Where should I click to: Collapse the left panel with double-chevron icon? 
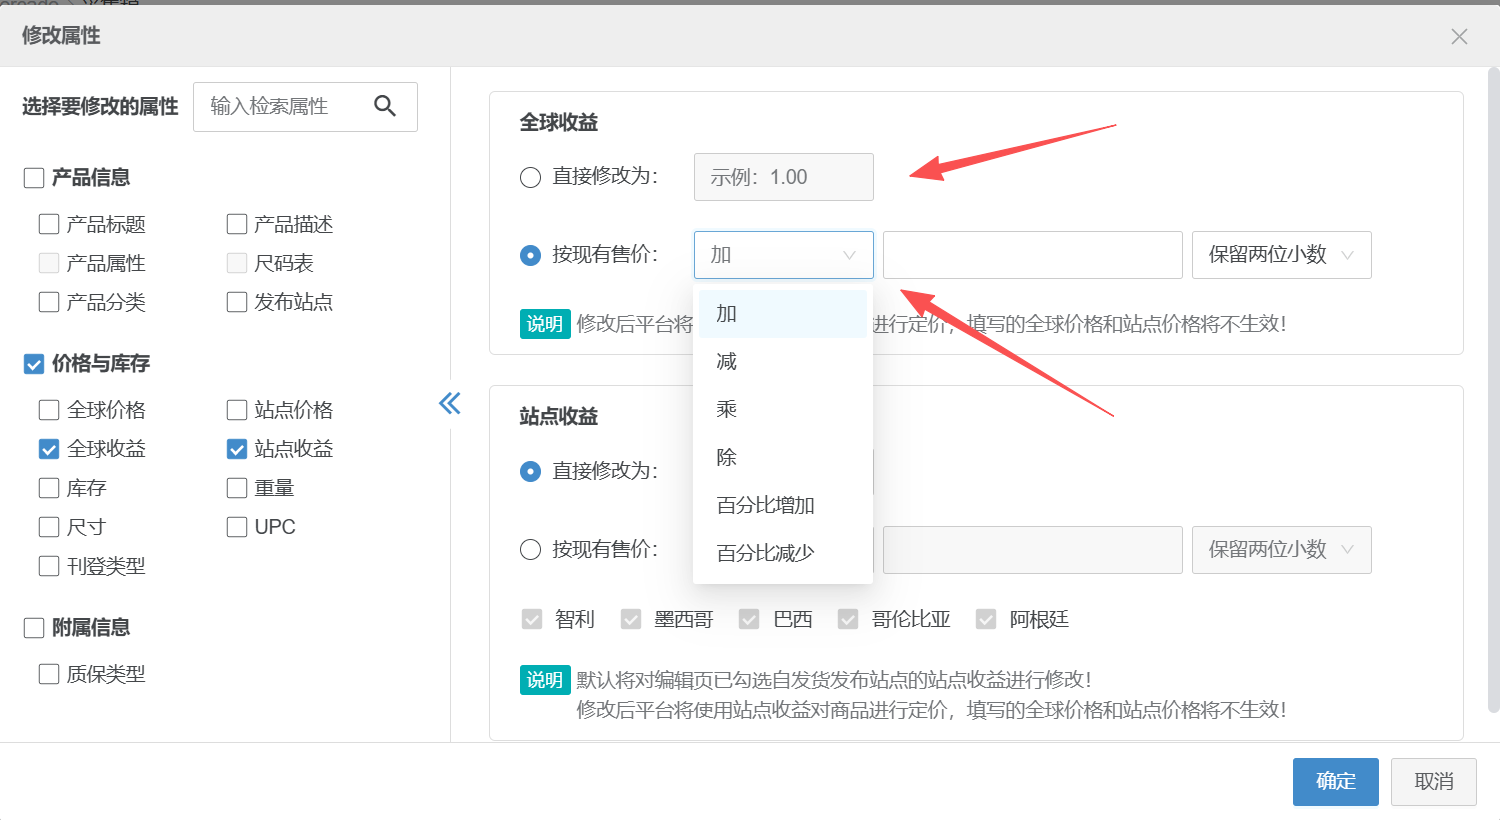(x=450, y=403)
